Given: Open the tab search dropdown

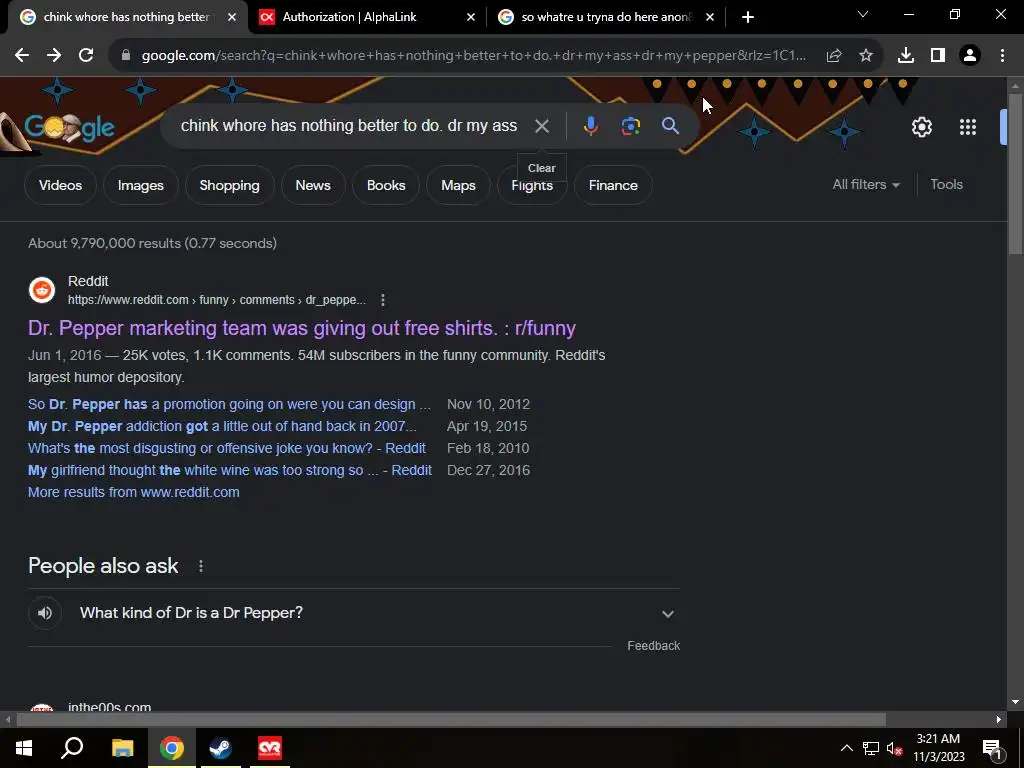Looking at the screenshot, I should [863, 14].
